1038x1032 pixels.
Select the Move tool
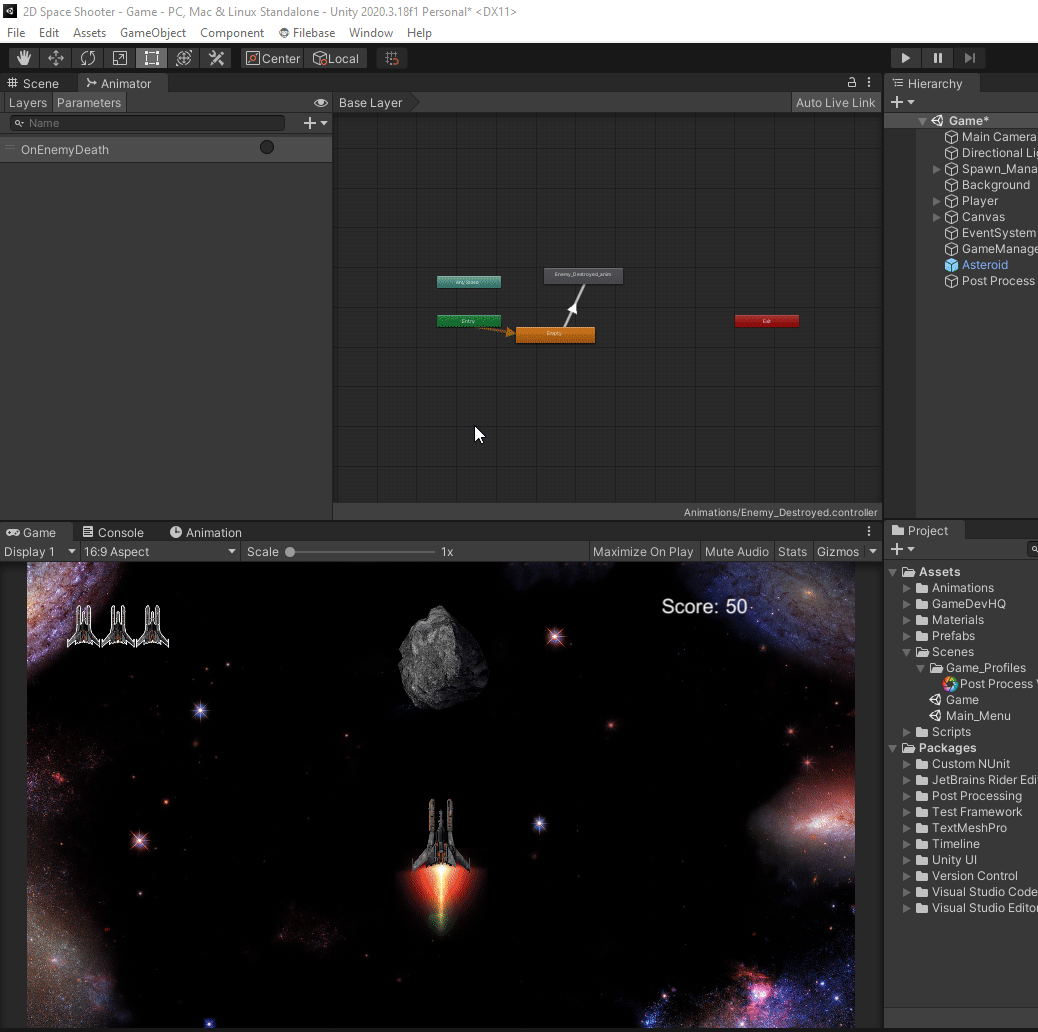tap(56, 58)
